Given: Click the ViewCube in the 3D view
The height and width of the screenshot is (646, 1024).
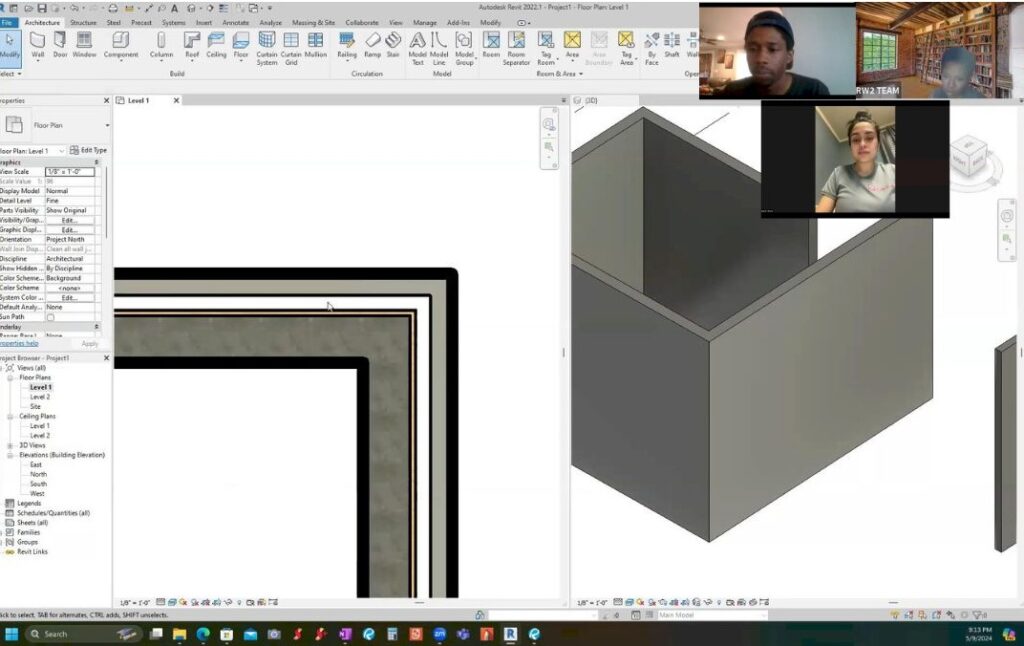Looking at the screenshot, I should (x=968, y=155).
